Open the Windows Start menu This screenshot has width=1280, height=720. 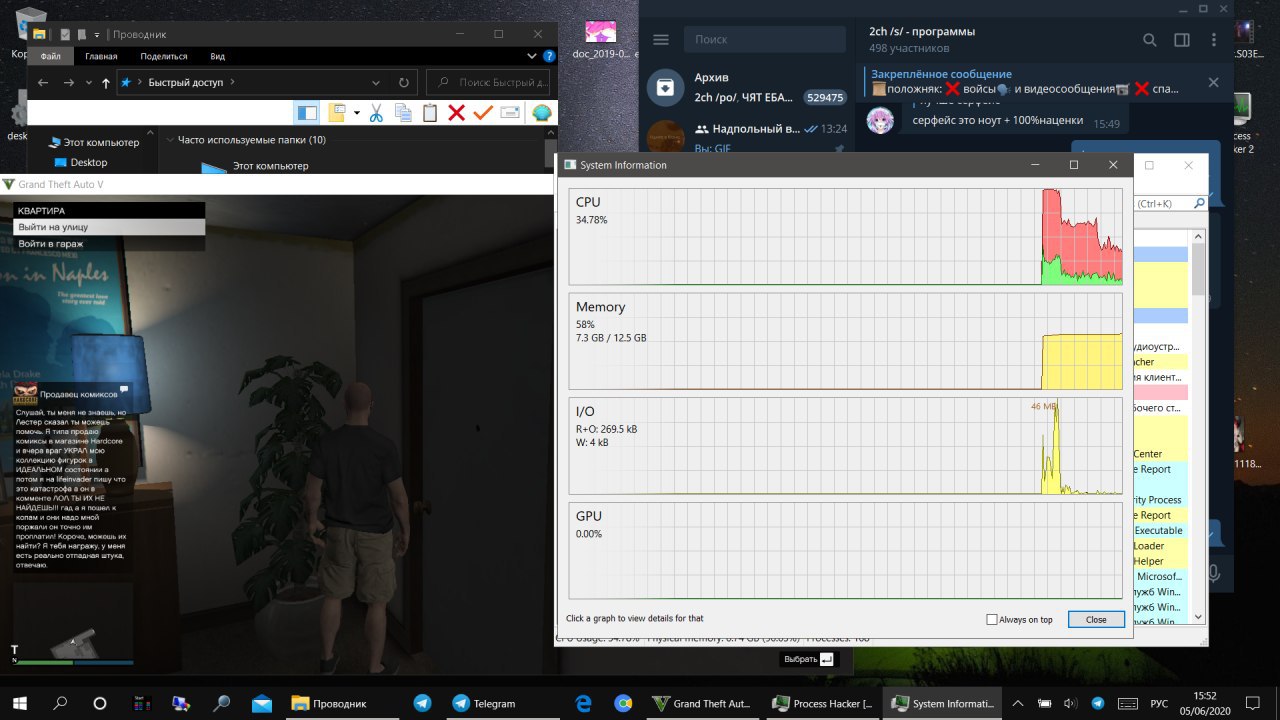coord(20,703)
